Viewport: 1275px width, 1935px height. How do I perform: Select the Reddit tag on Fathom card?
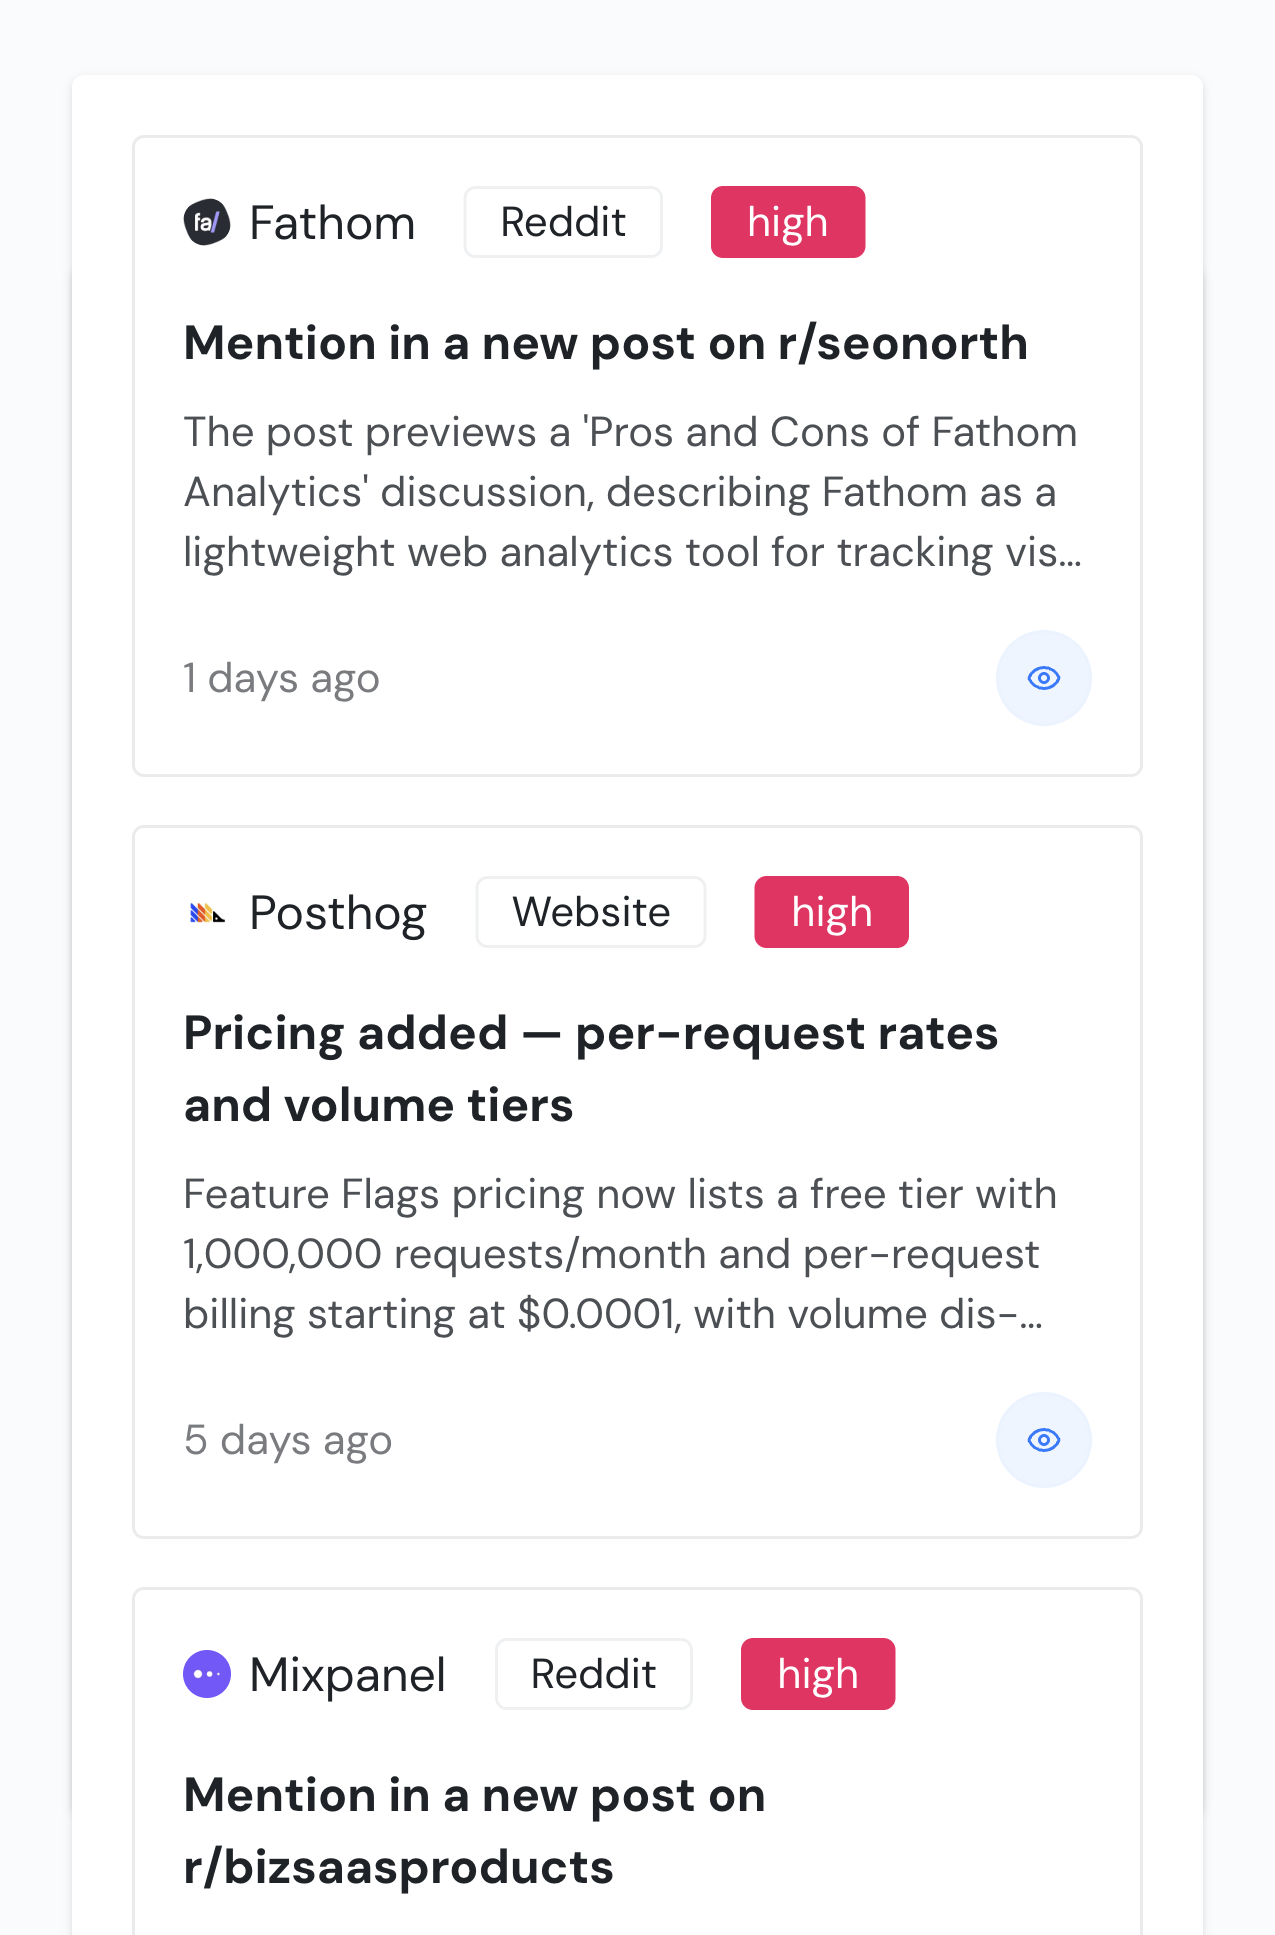(563, 222)
